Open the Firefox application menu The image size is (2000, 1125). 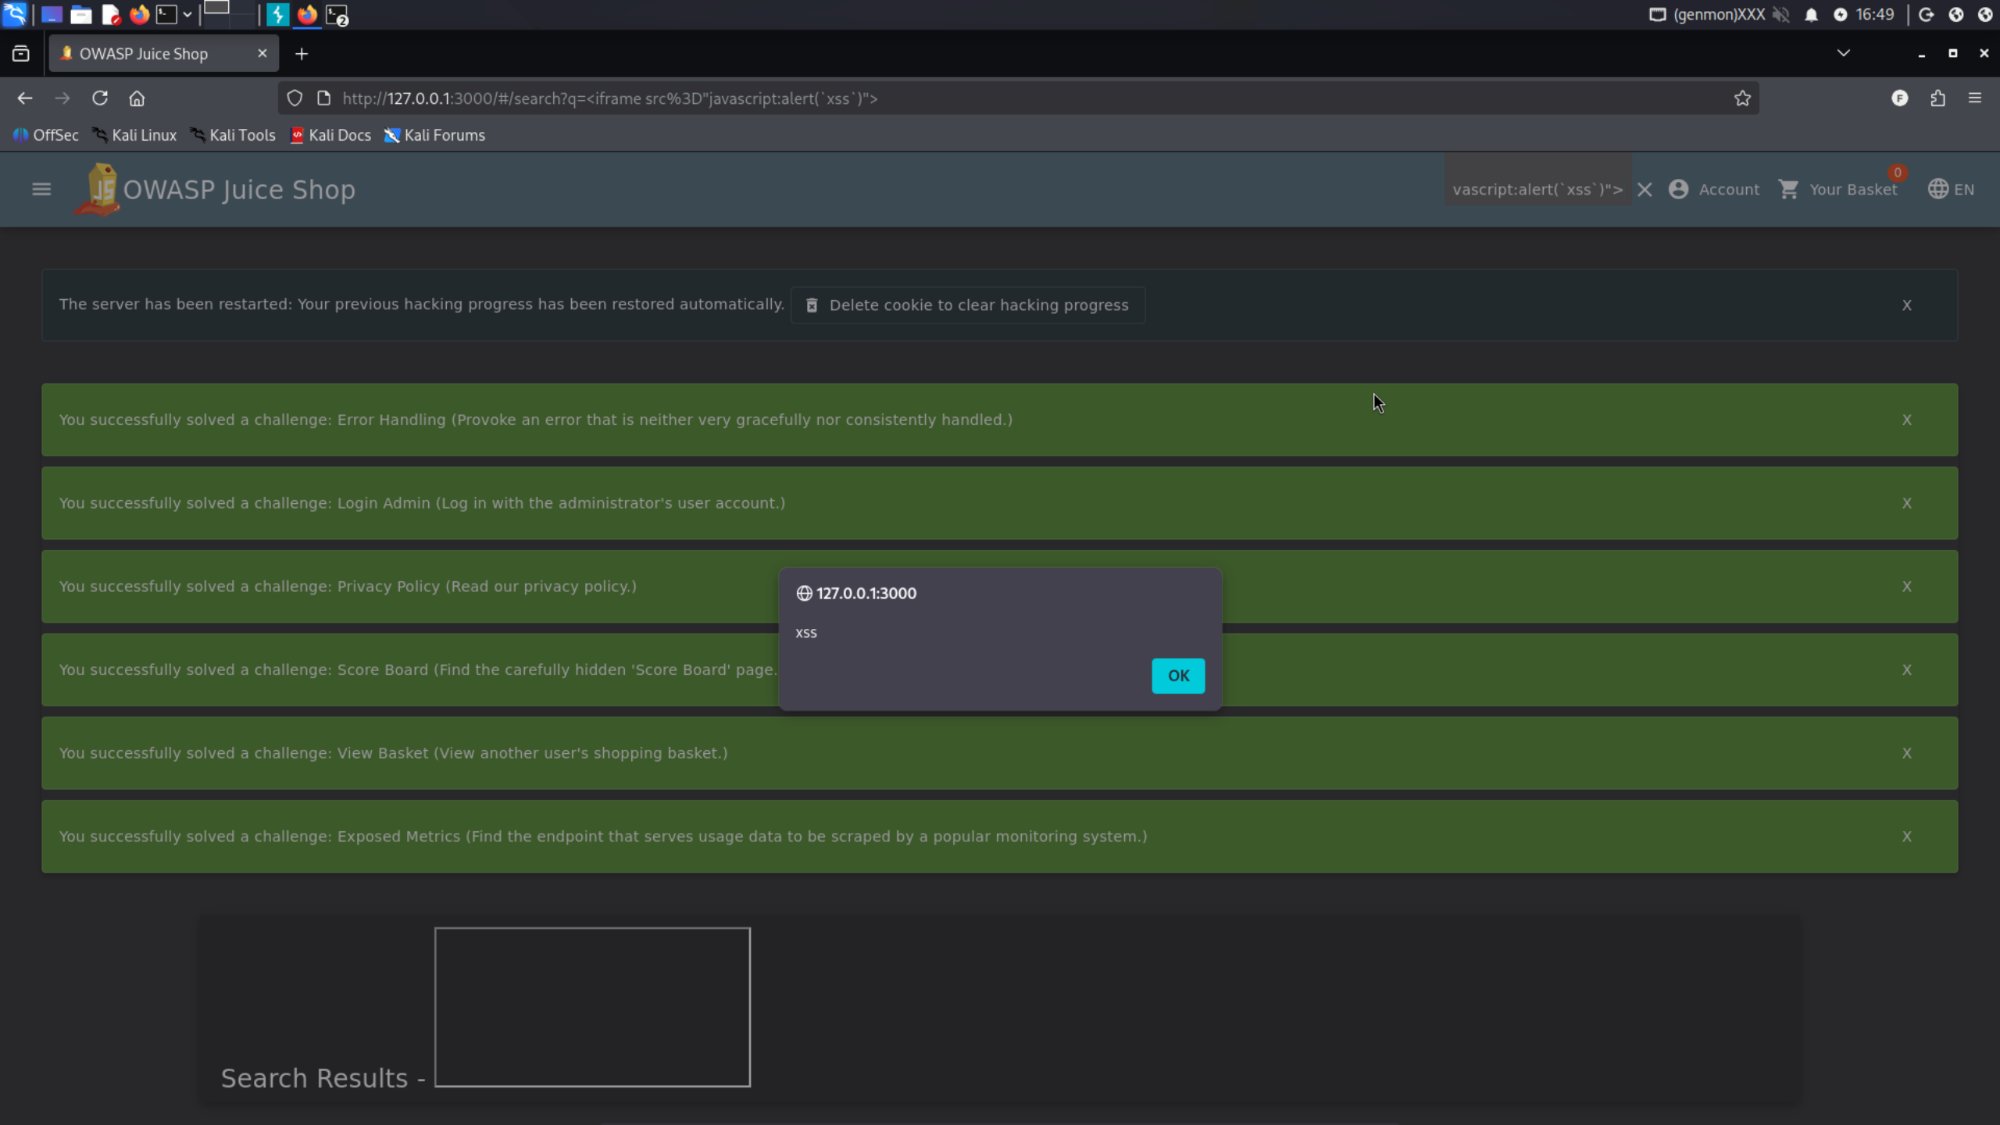[1975, 98]
